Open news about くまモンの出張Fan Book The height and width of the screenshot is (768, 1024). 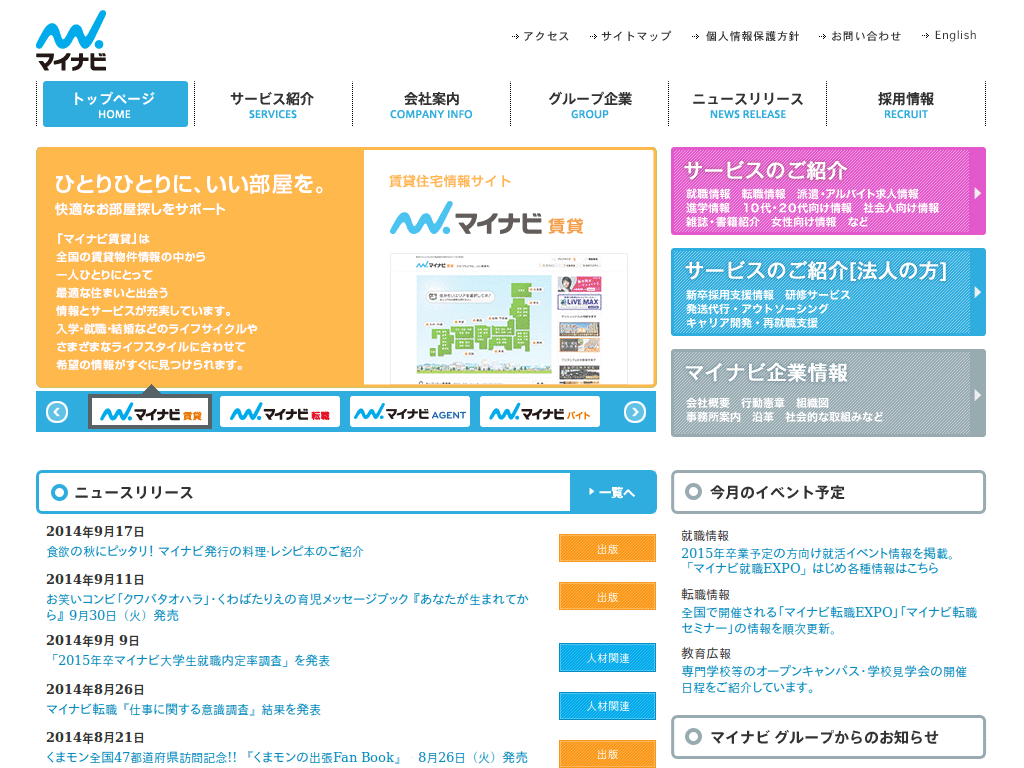pyautogui.click(x=287, y=757)
